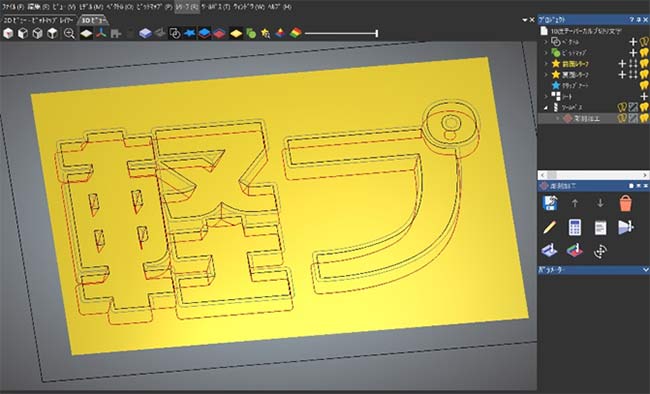Click the save toolpath floppy disk icon
Image resolution: width=650 pixels, height=394 pixels.
pyautogui.click(x=550, y=203)
